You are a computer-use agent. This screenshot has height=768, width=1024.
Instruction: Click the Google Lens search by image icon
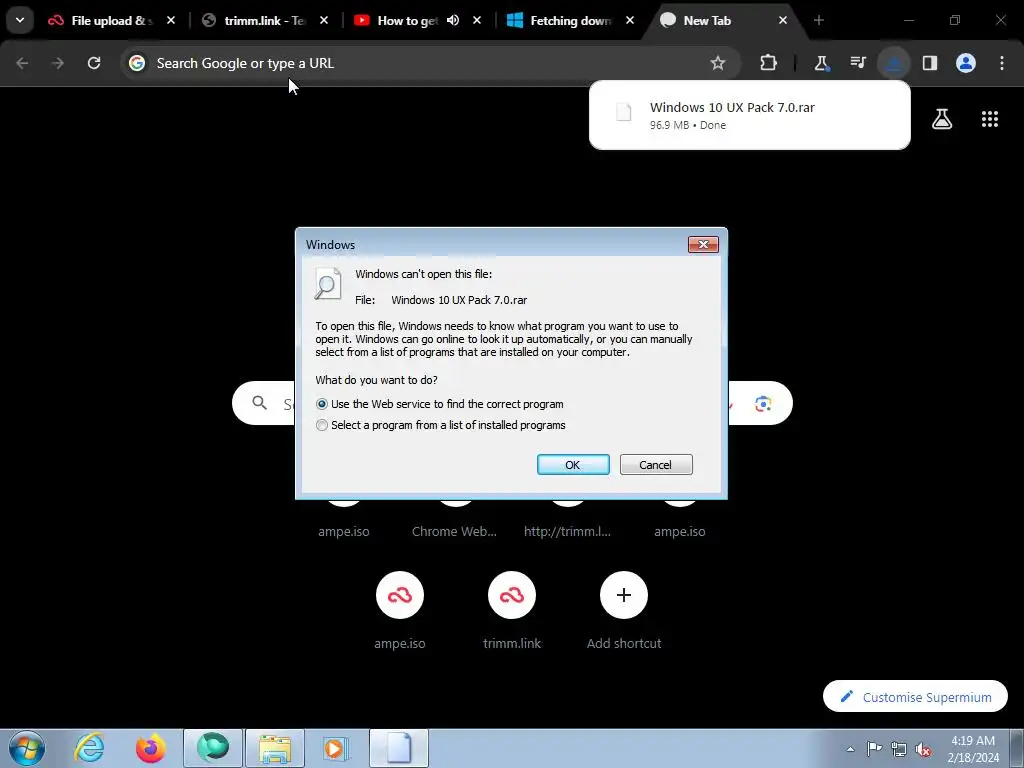pos(763,404)
